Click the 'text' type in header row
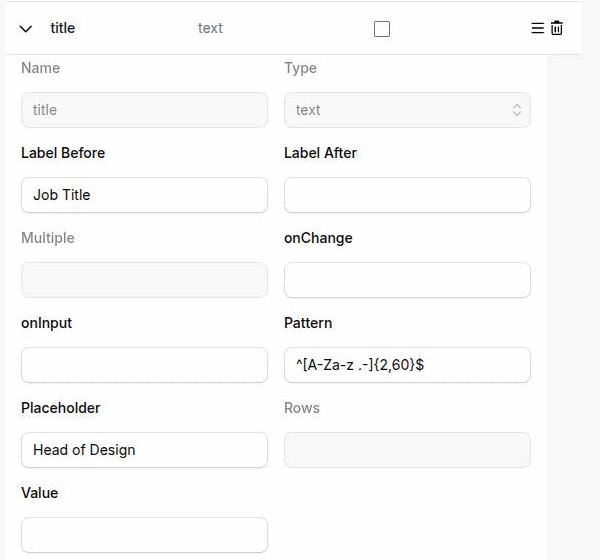This screenshot has height=560, width=600. coord(210,28)
